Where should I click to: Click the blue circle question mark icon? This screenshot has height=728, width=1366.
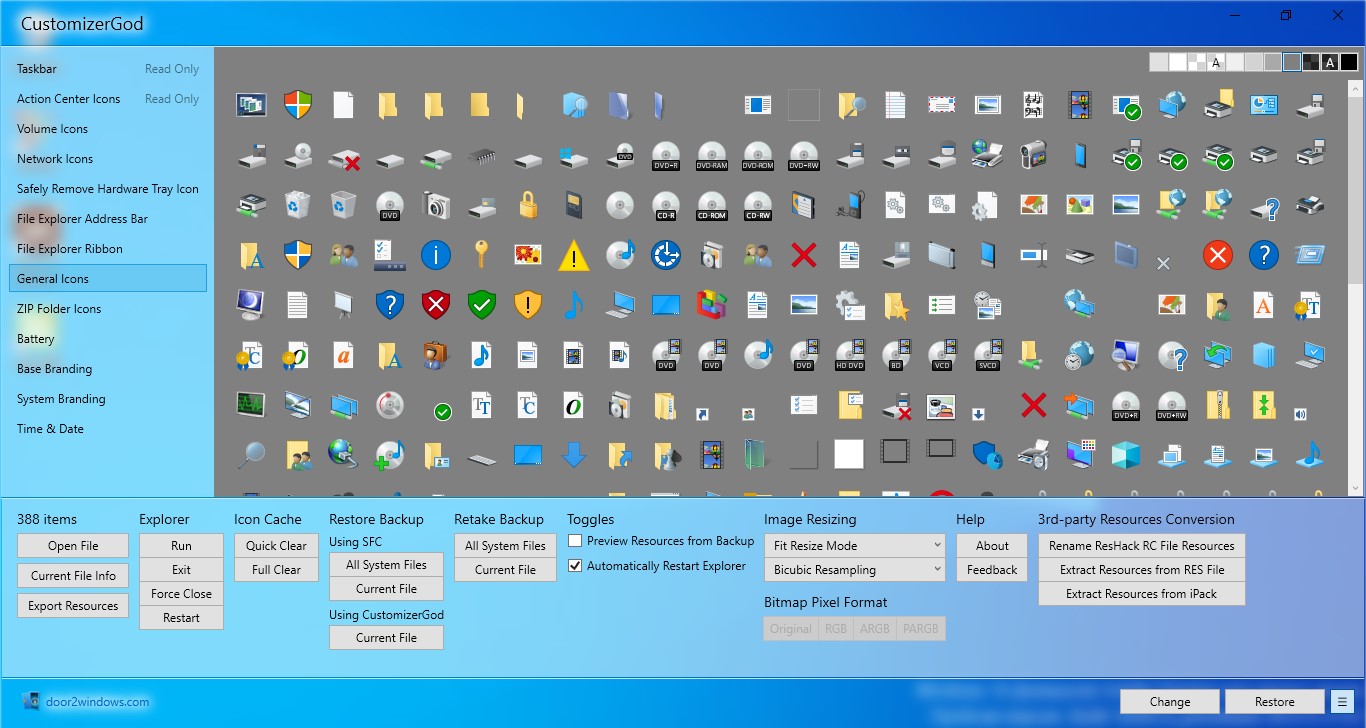(x=1264, y=255)
